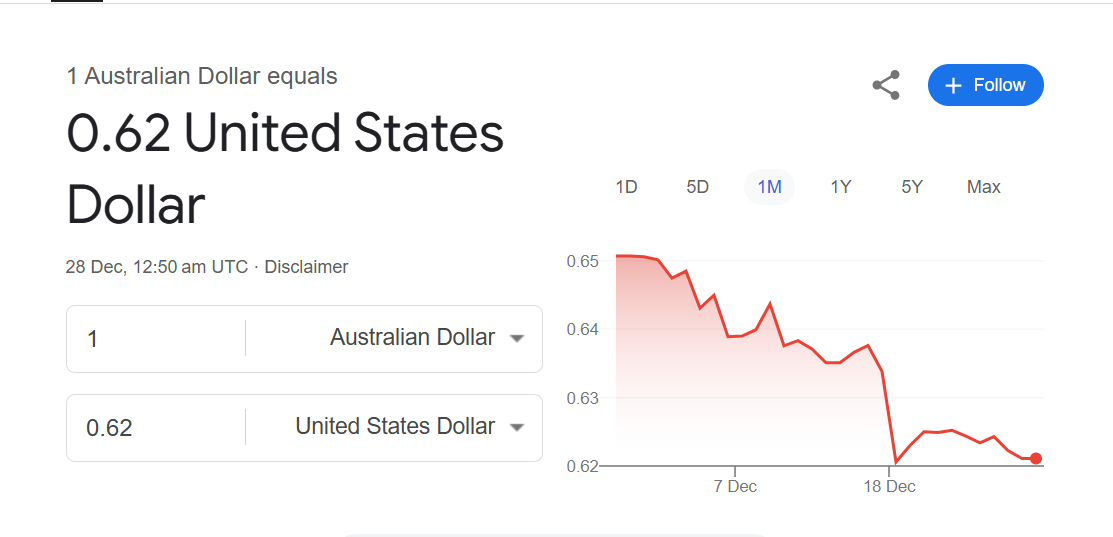Follow this currency pair
The image size is (1113, 537).
click(986, 85)
